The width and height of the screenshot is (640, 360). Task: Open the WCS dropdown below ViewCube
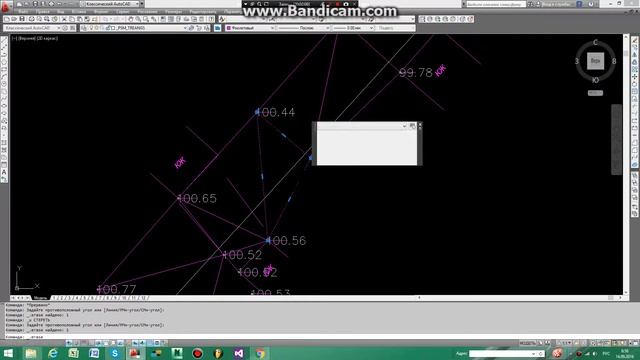595,93
